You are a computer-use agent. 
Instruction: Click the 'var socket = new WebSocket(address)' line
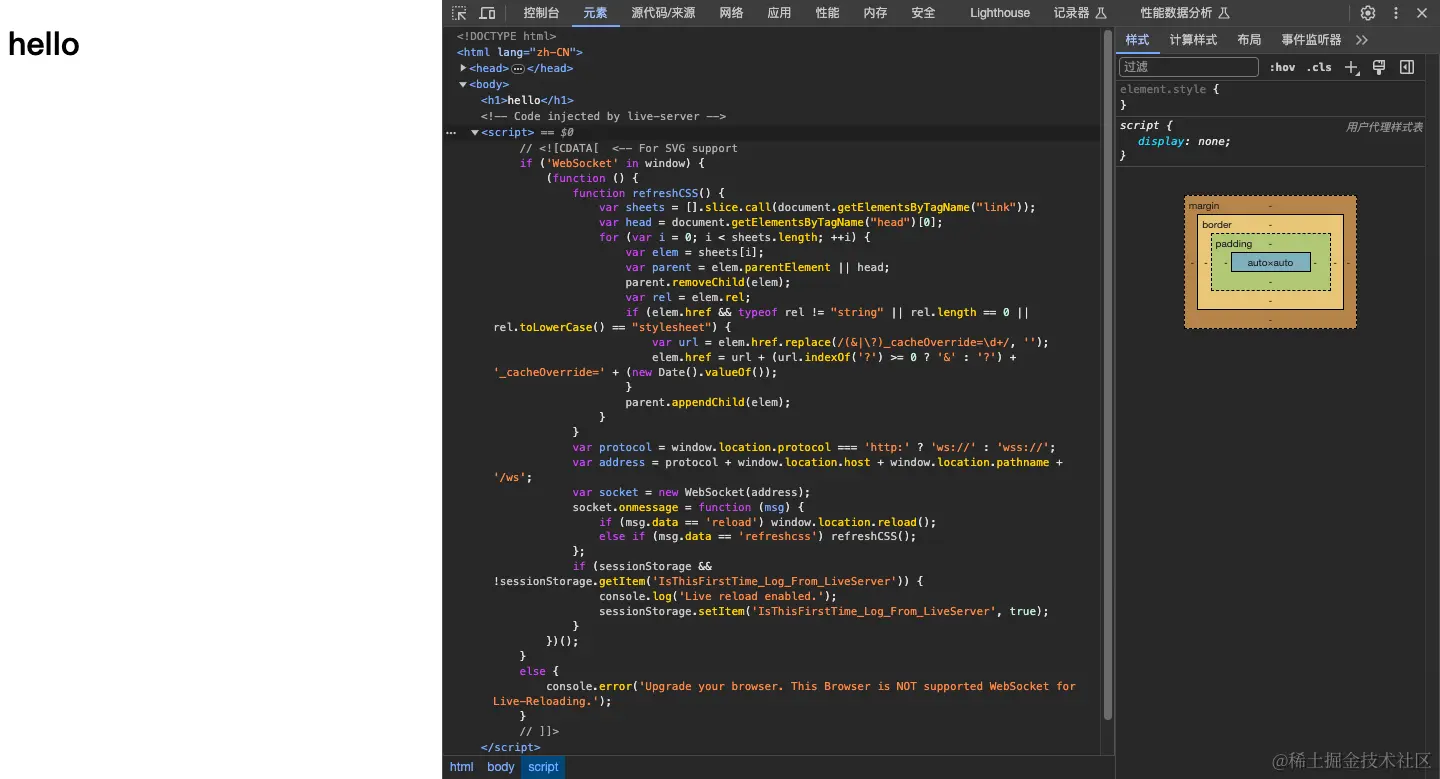click(691, 492)
